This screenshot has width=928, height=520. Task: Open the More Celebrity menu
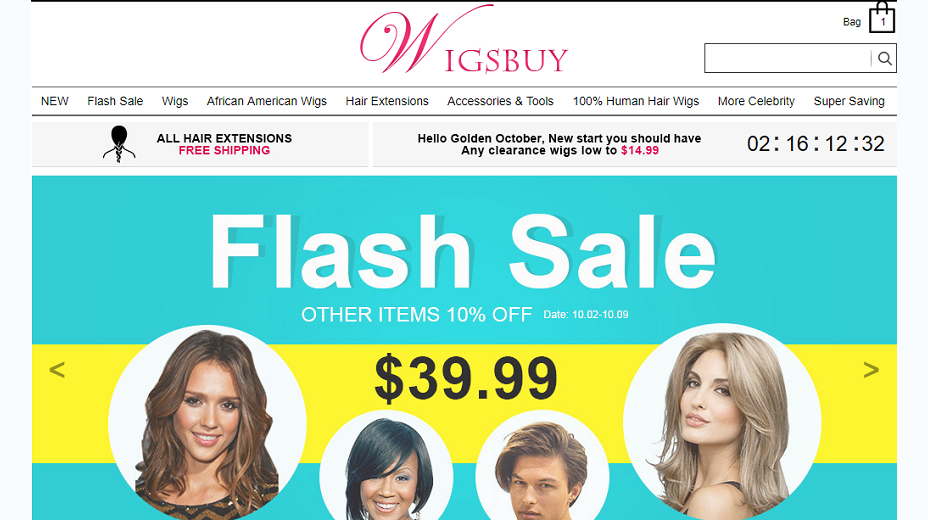point(756,101)
